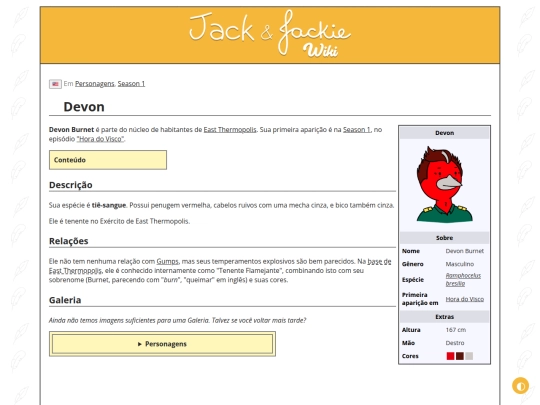Click the 167 cm height value
Image resolution: width=540 pixels, height=405 pixels.
pos(456,330)
